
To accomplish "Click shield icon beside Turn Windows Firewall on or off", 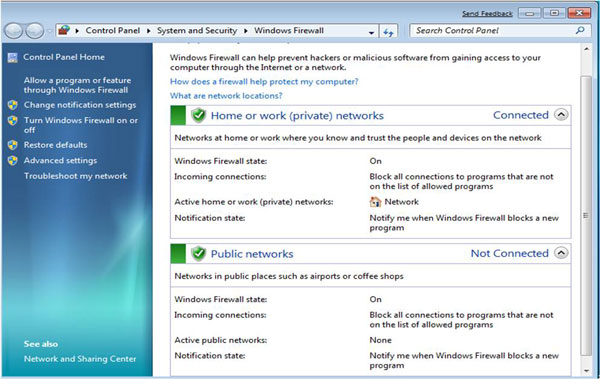I will (13, 120).
